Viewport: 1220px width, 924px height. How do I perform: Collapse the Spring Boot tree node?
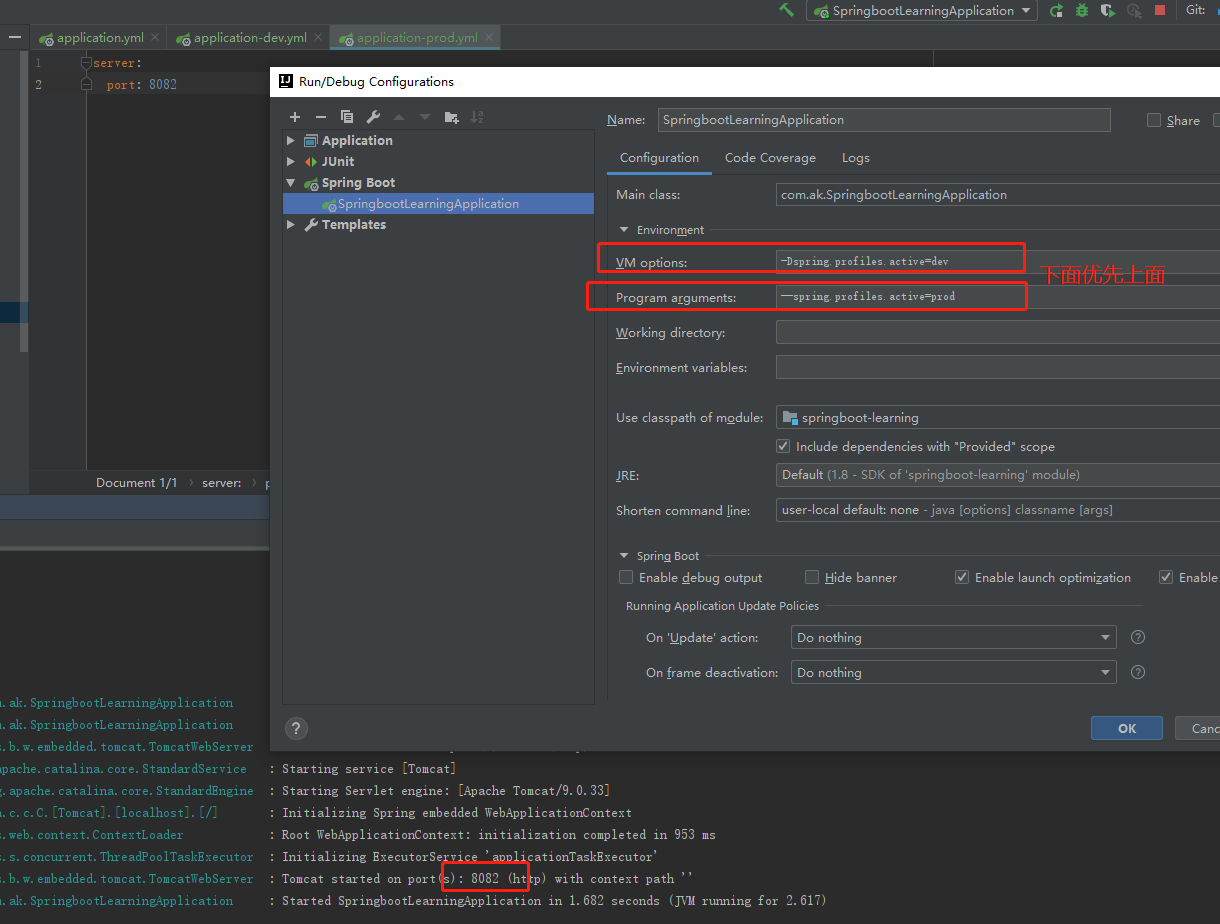click(x=291, y=182)
